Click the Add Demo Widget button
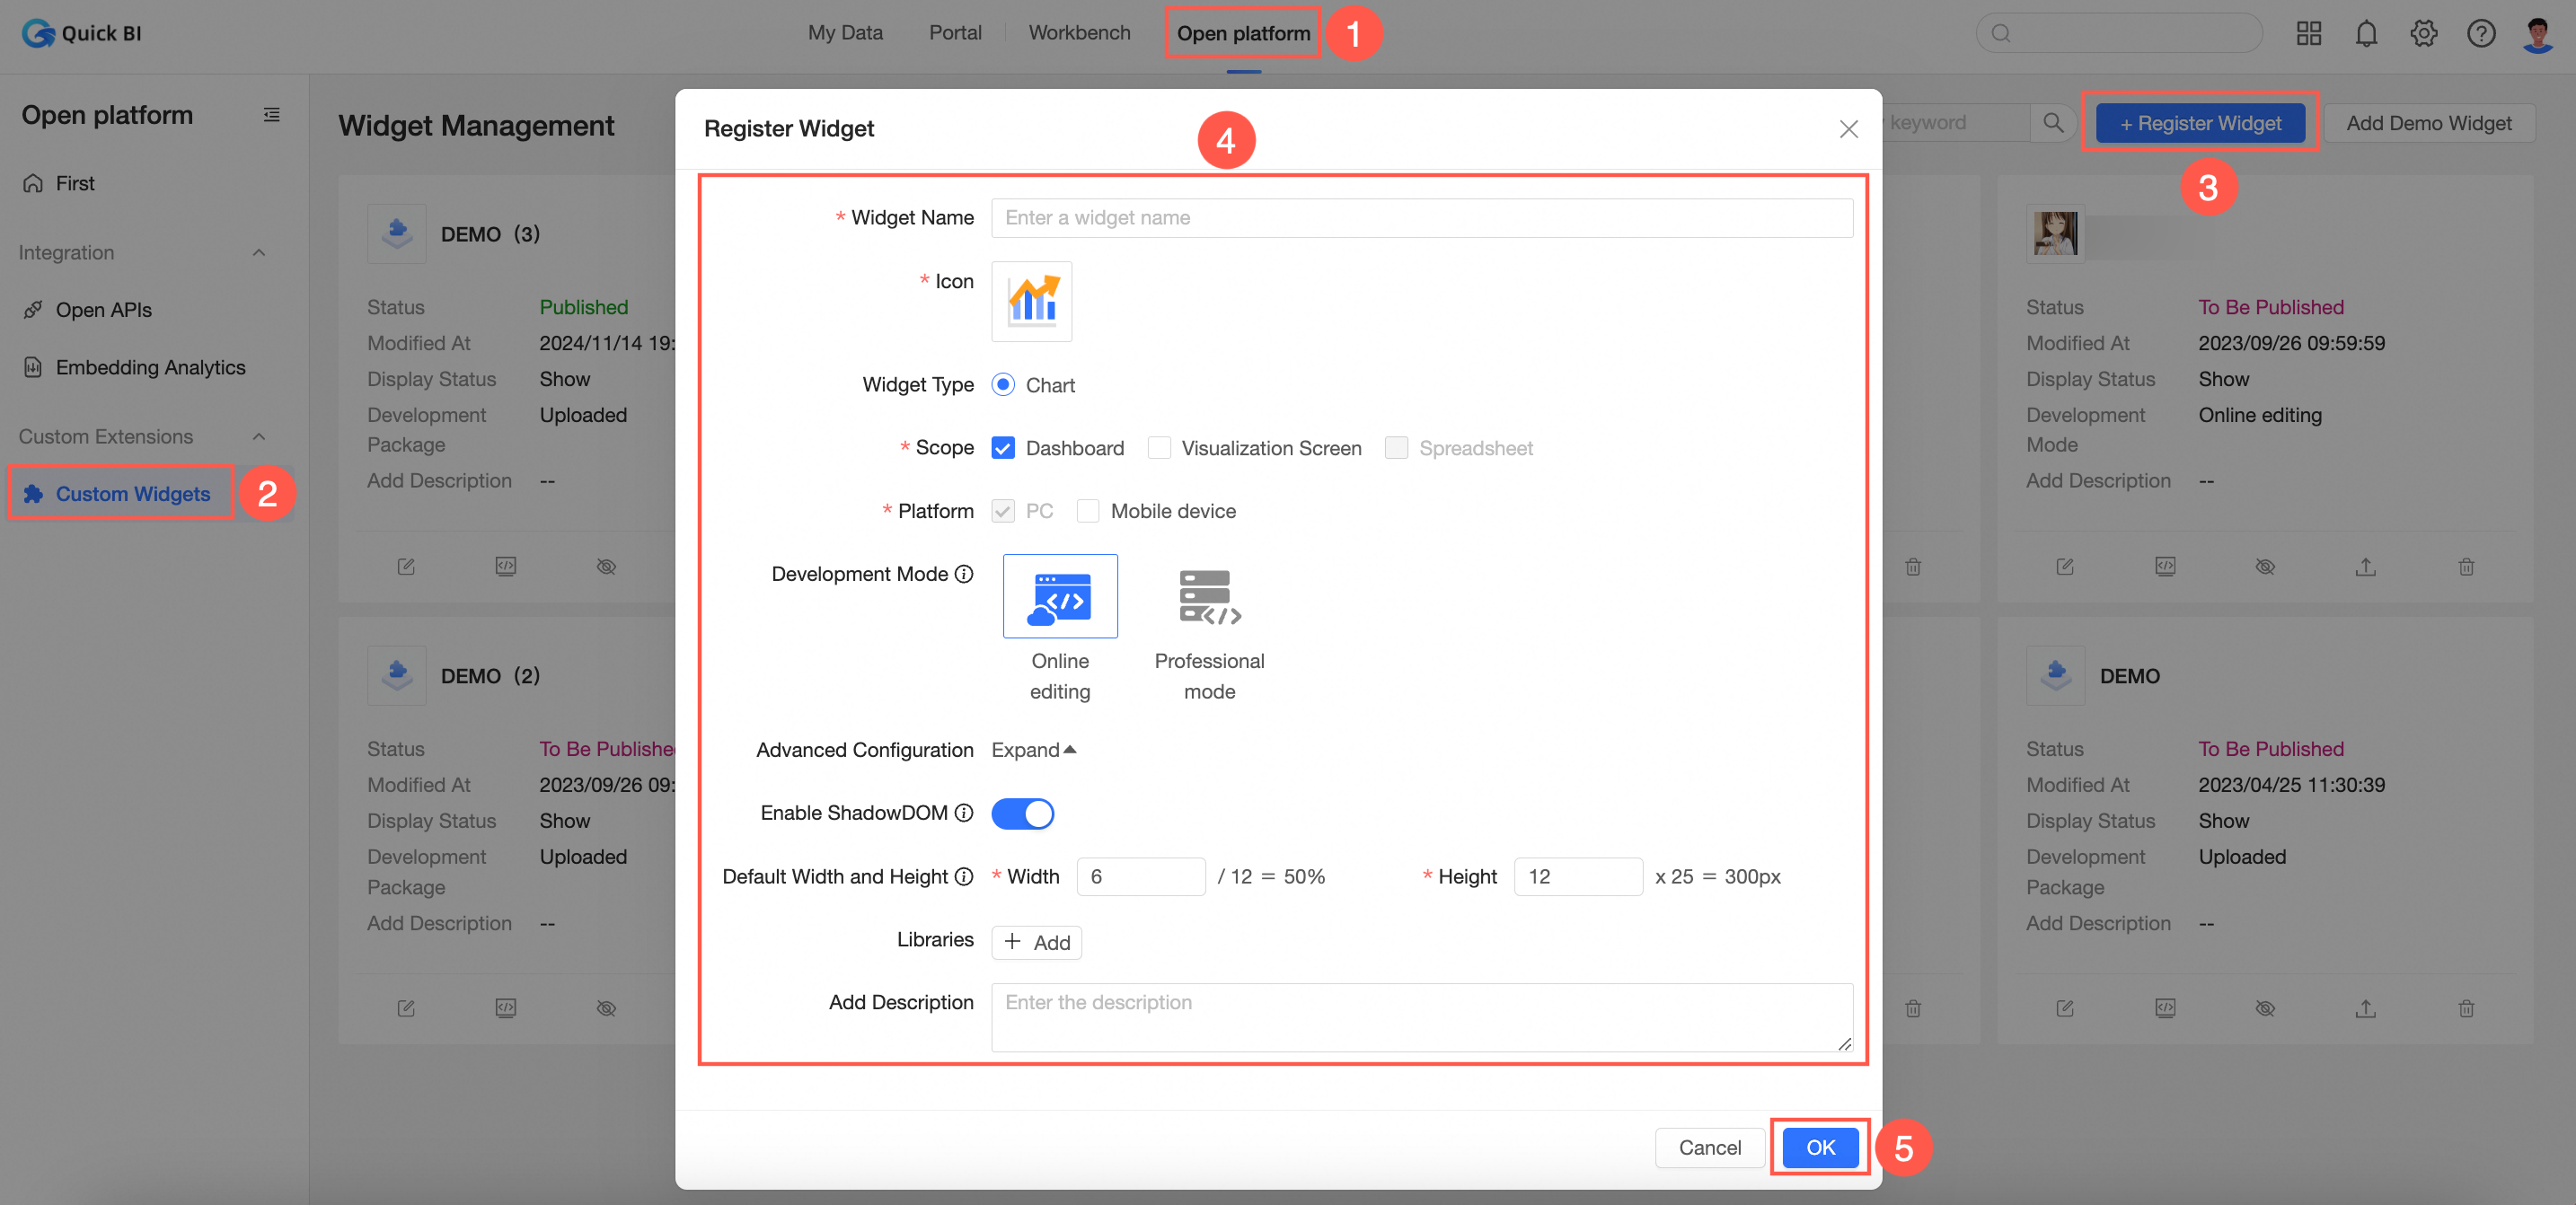2576x1205 pixels. 2428,123
